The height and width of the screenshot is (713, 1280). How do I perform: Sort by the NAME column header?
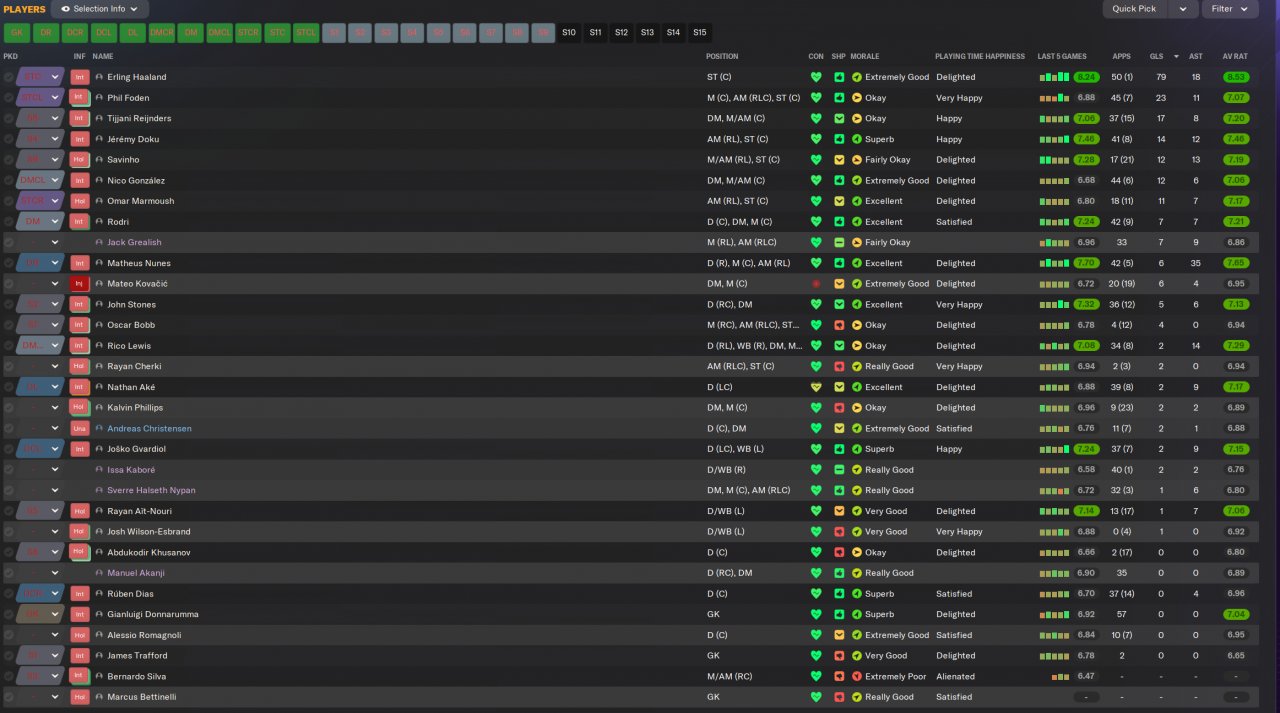point(102,56)
